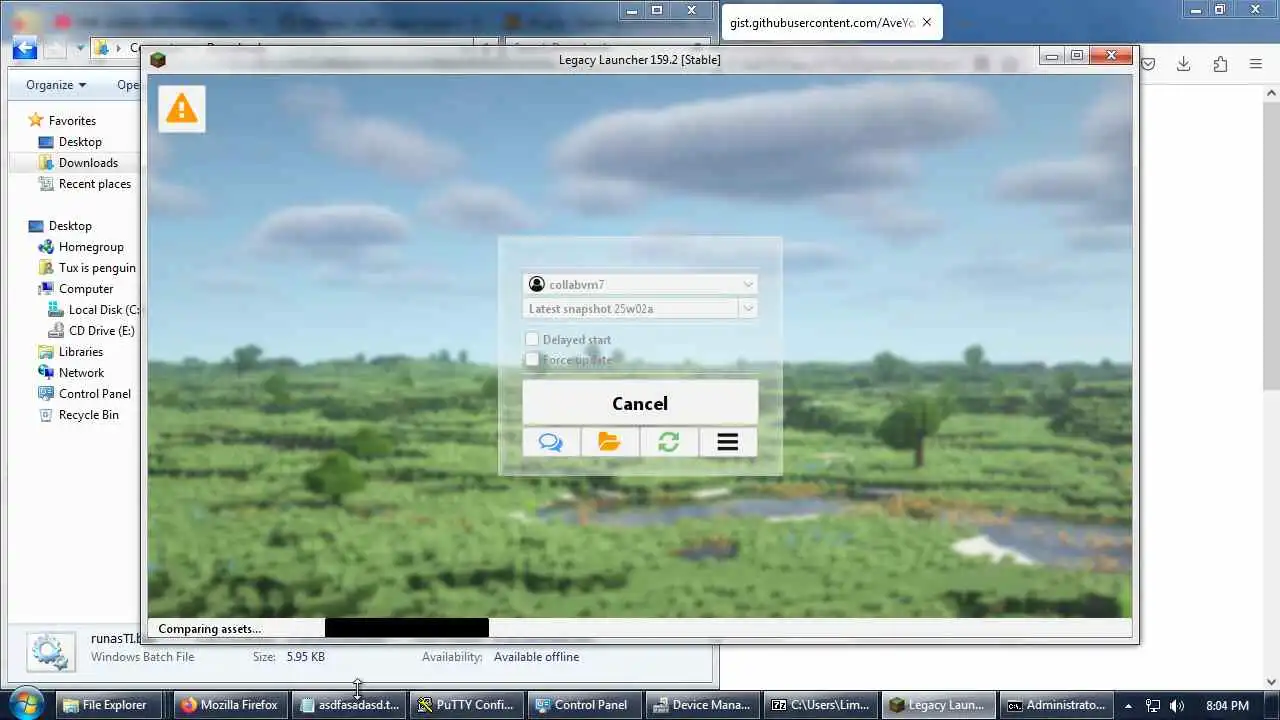The width and height of the screenshot is (1280, 720).
Task: Open the game folder icon in the launcher
Action: [x=610, y=442]
